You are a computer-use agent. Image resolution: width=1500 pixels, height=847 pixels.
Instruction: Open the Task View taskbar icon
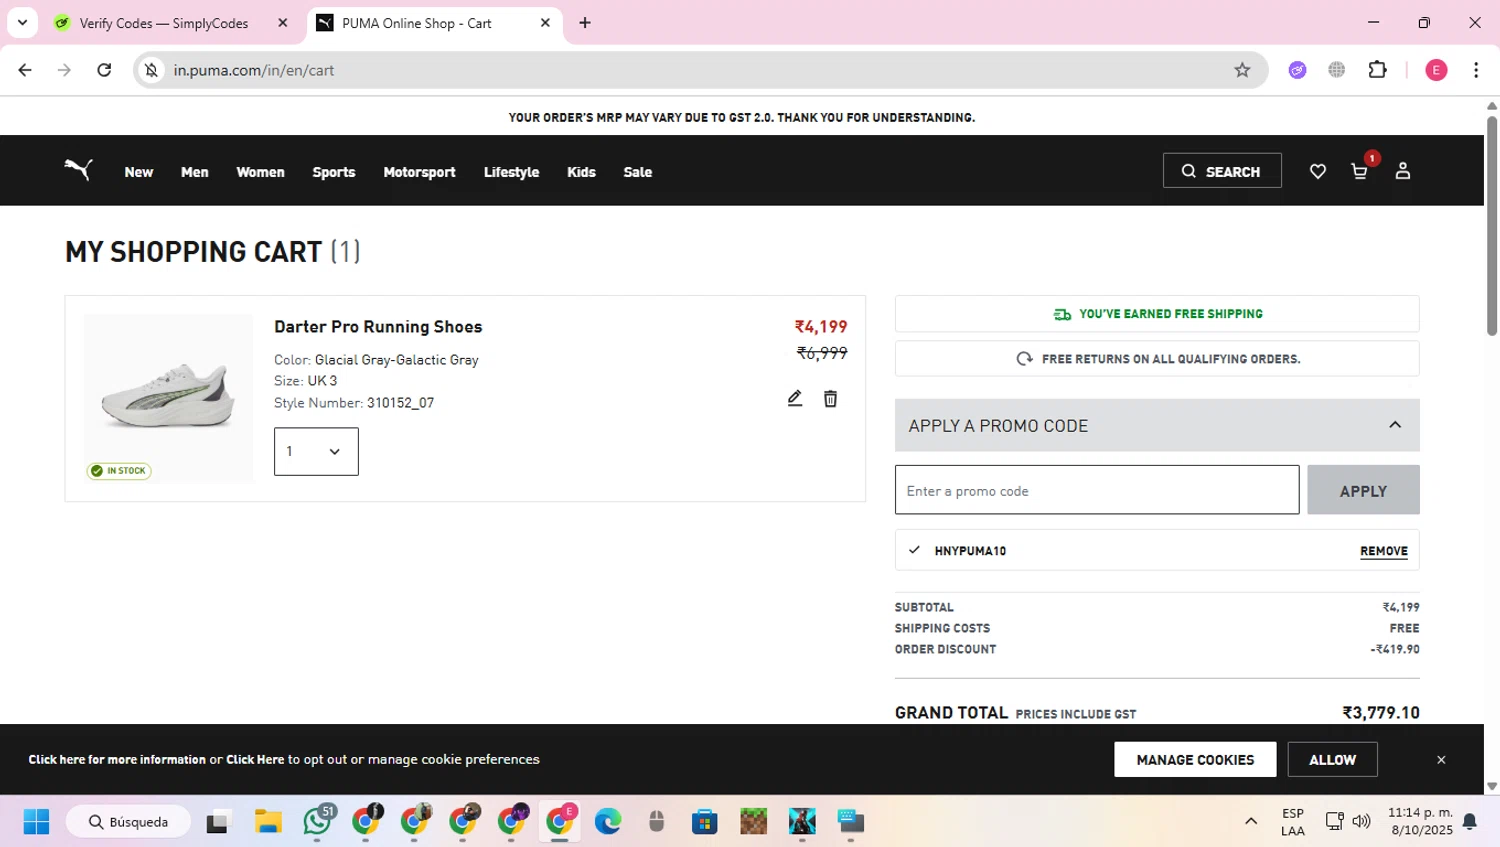[218, 822]
